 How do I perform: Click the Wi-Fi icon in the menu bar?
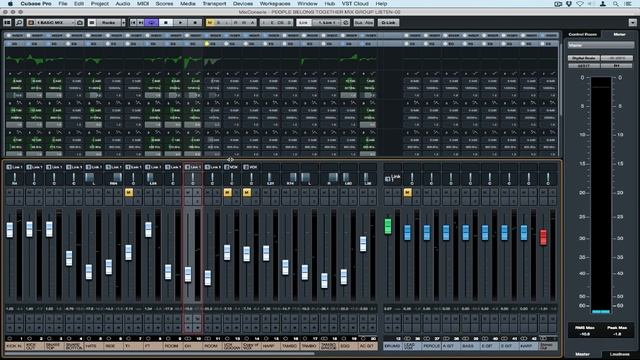(x=580, y=4)
